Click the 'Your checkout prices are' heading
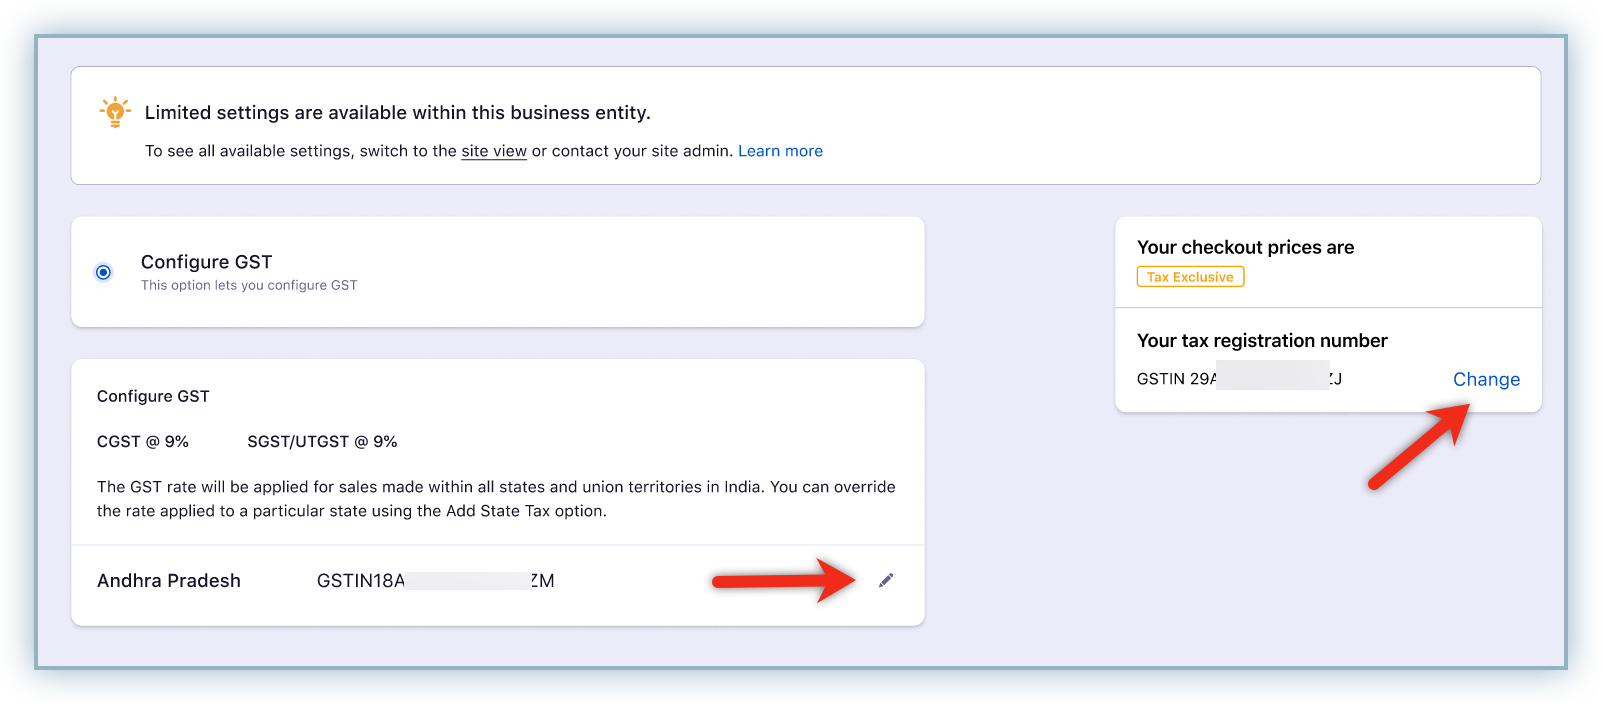 (1245, 247)
